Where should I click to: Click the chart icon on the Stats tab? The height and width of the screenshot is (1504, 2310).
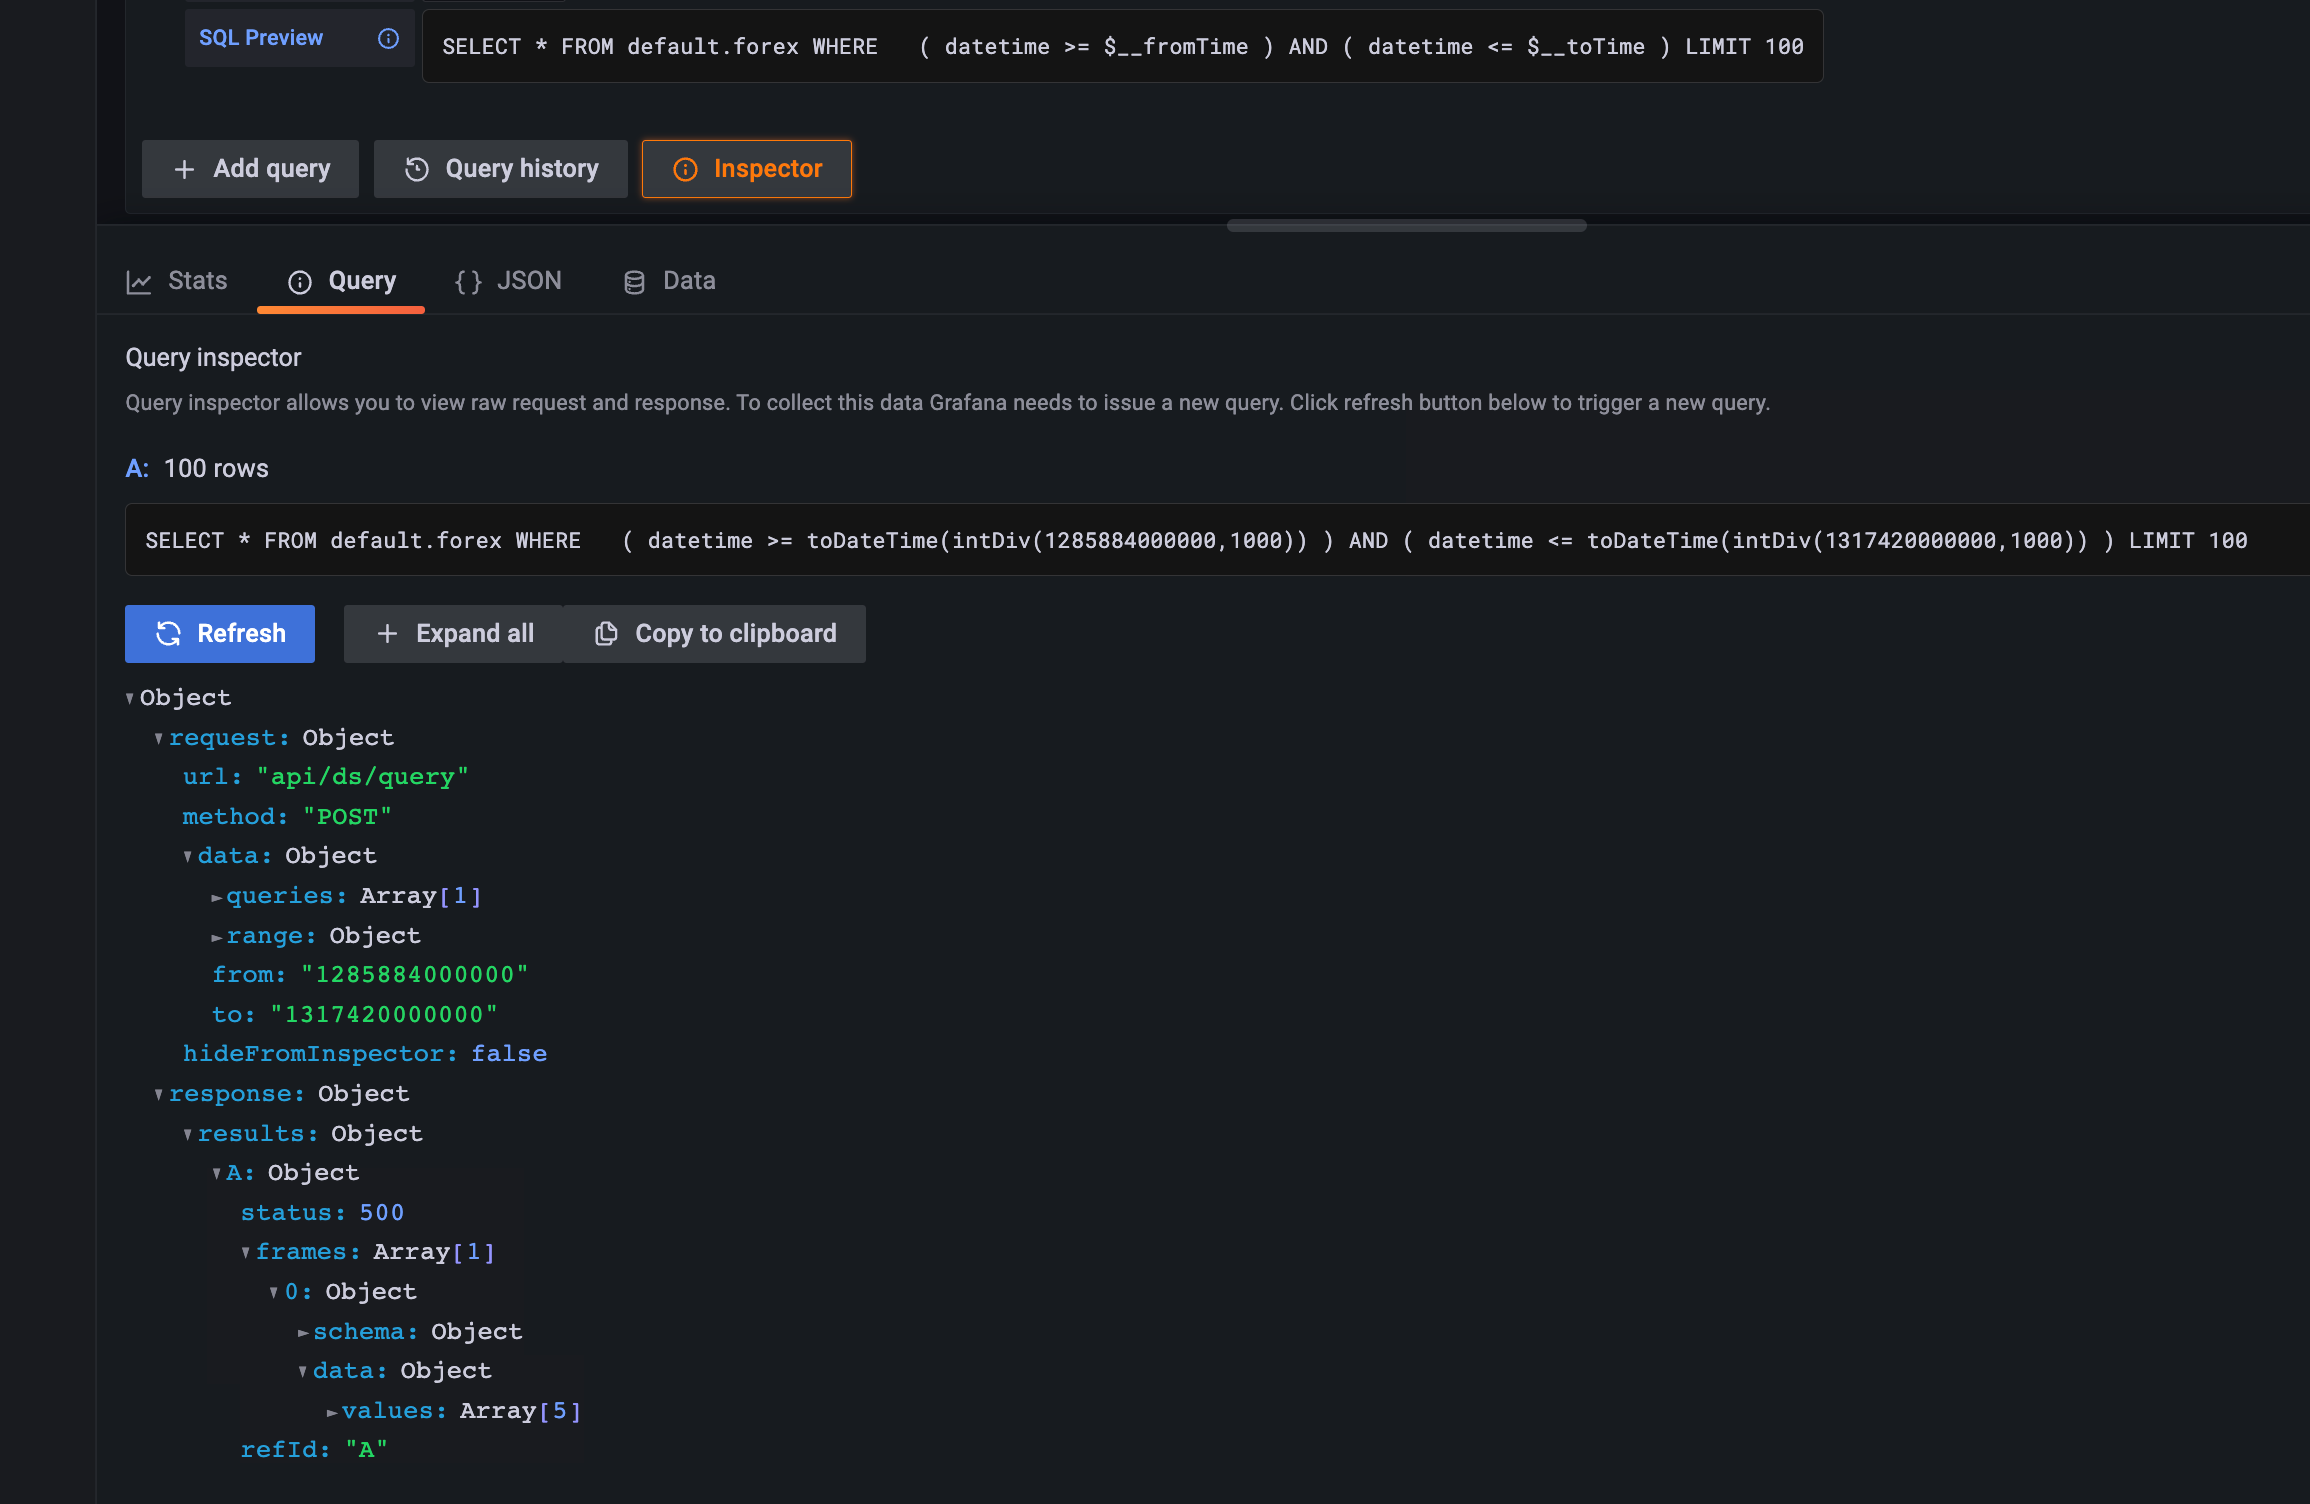139,281
